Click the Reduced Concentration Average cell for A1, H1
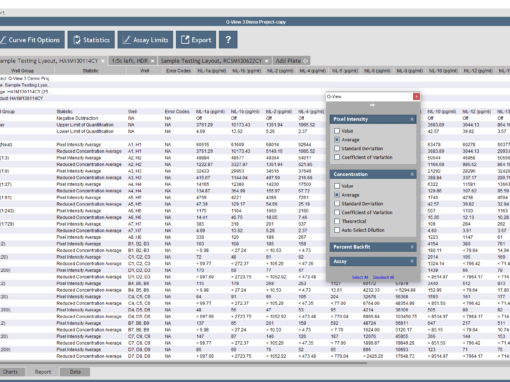The height and width of the screenshot is (382, 510). pos(89,151)
